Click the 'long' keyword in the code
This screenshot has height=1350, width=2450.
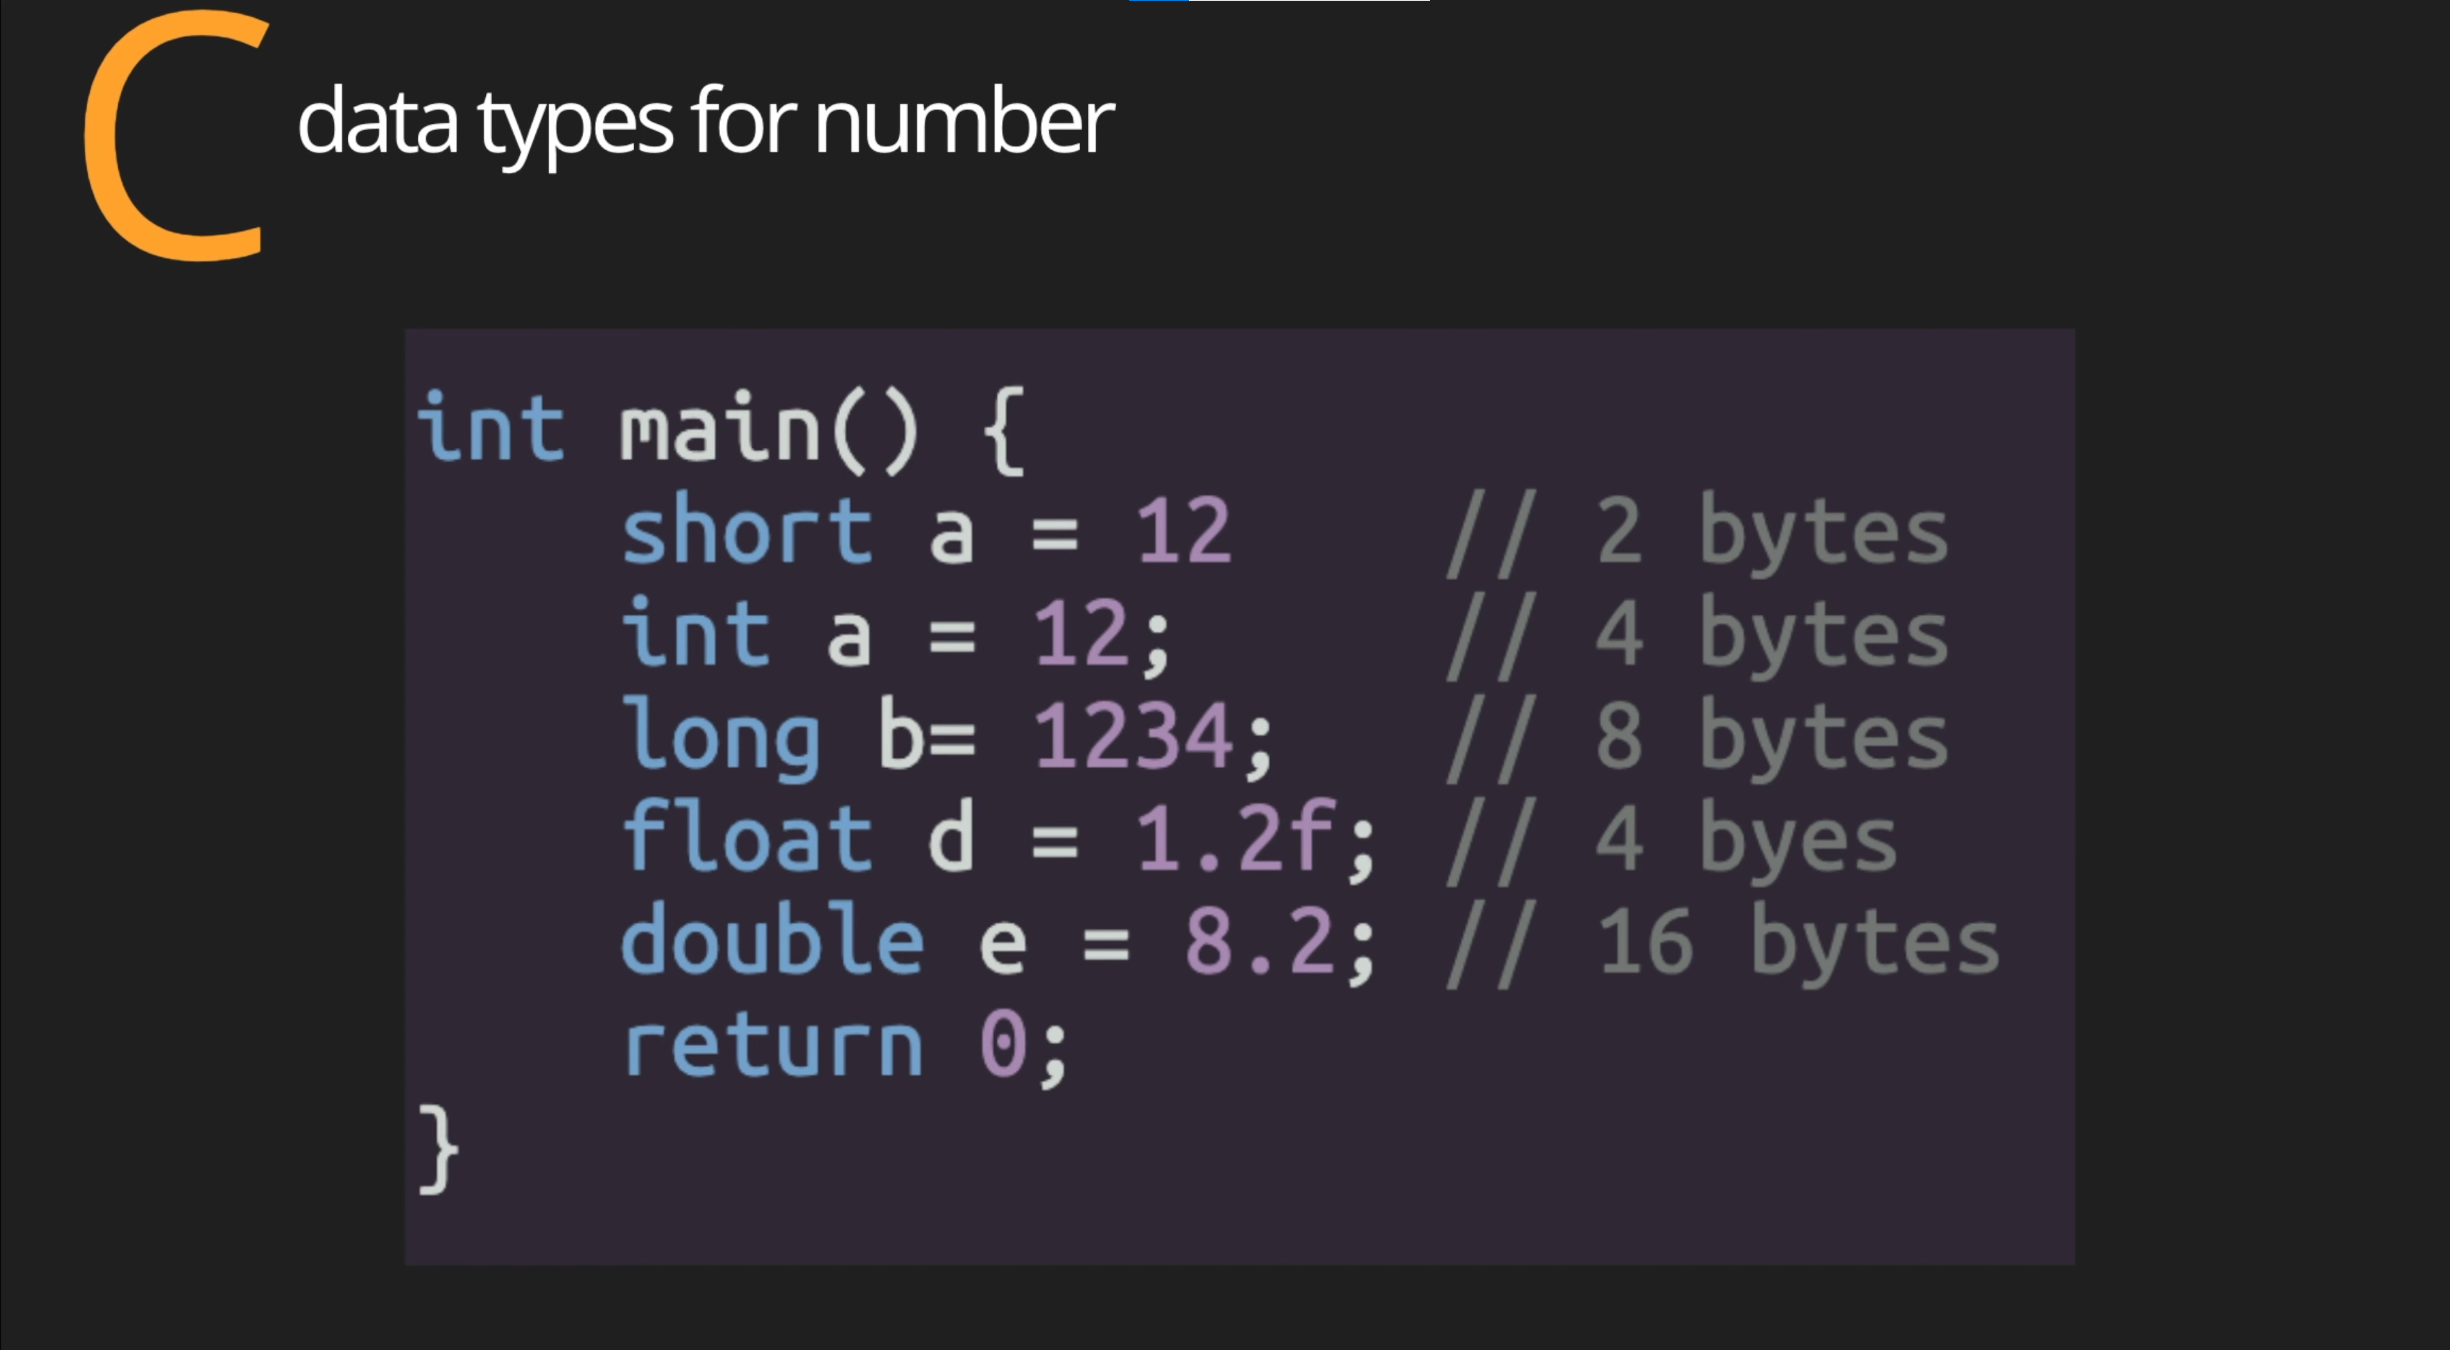[x=721, y=737]
